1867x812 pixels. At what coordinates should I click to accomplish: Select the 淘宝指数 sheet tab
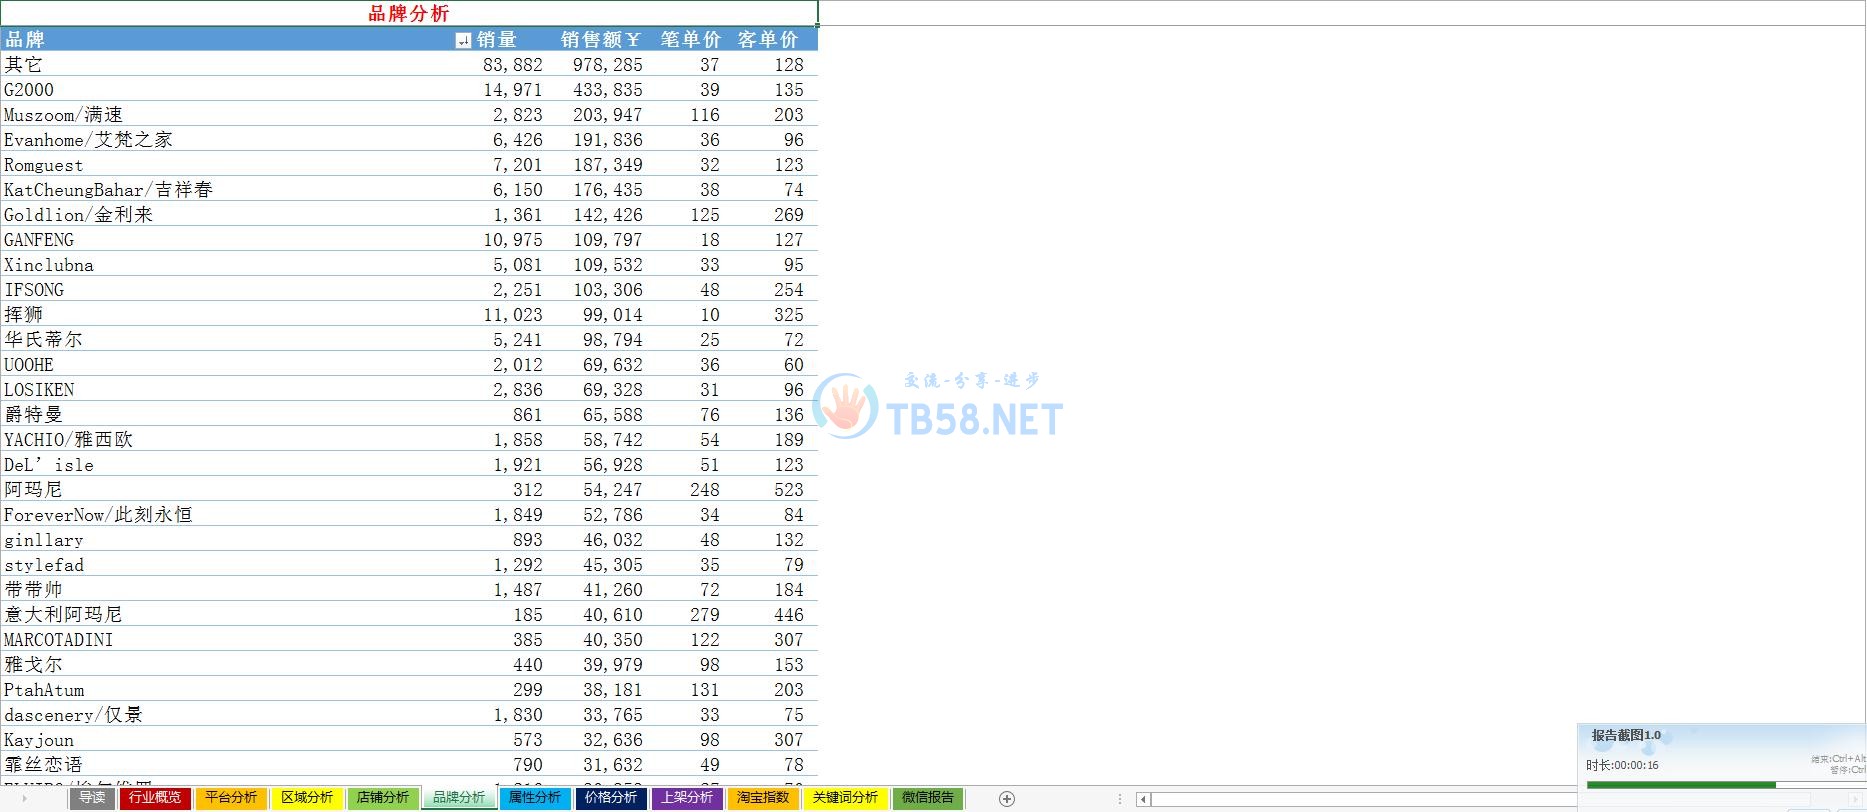[763, 798]
